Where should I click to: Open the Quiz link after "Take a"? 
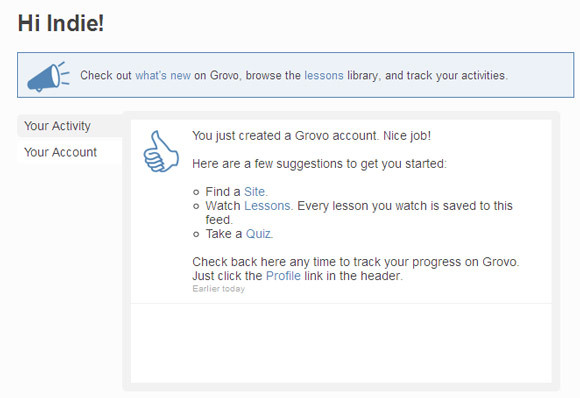(258, 234)
